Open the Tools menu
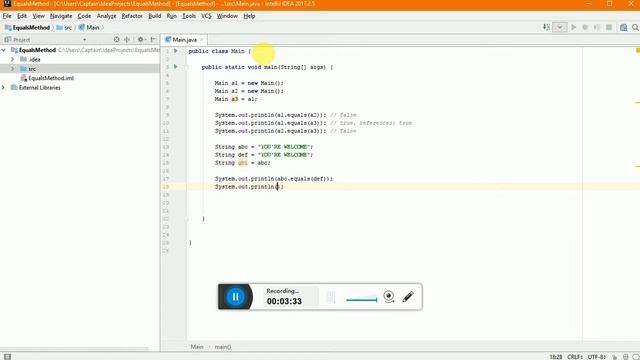 click(189, 16)
